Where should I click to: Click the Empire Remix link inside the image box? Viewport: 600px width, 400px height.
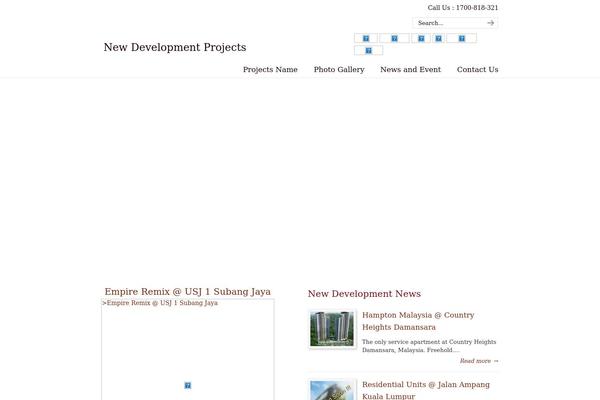click(x=162, y=303)
